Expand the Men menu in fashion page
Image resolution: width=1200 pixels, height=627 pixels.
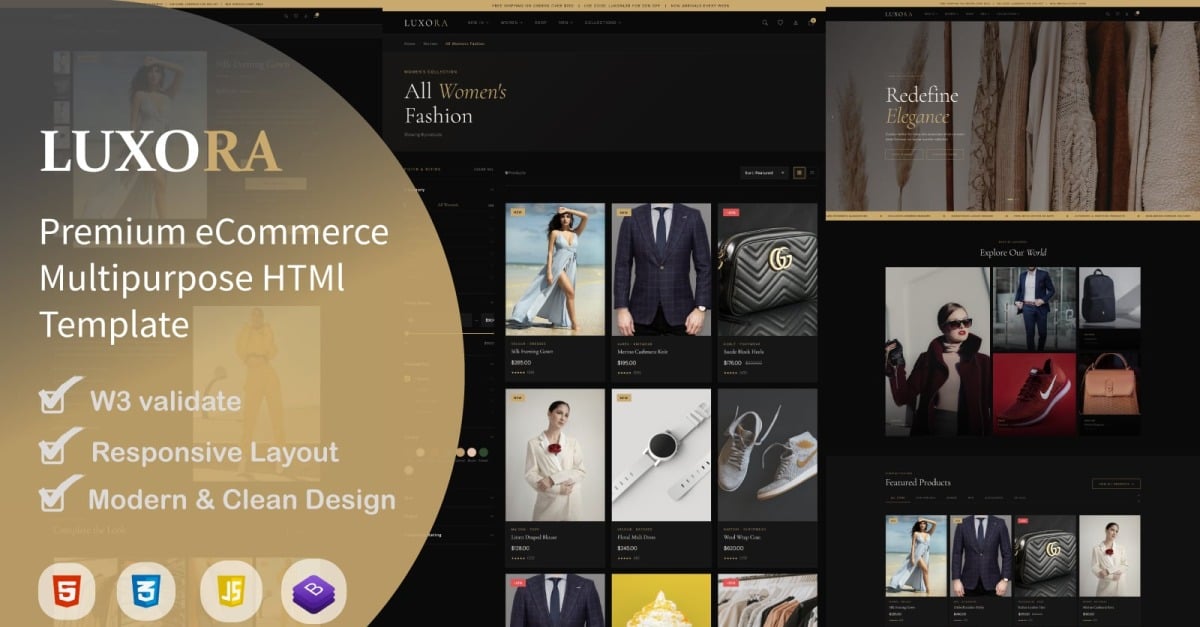pyautogui.click(x=566, y=22)
